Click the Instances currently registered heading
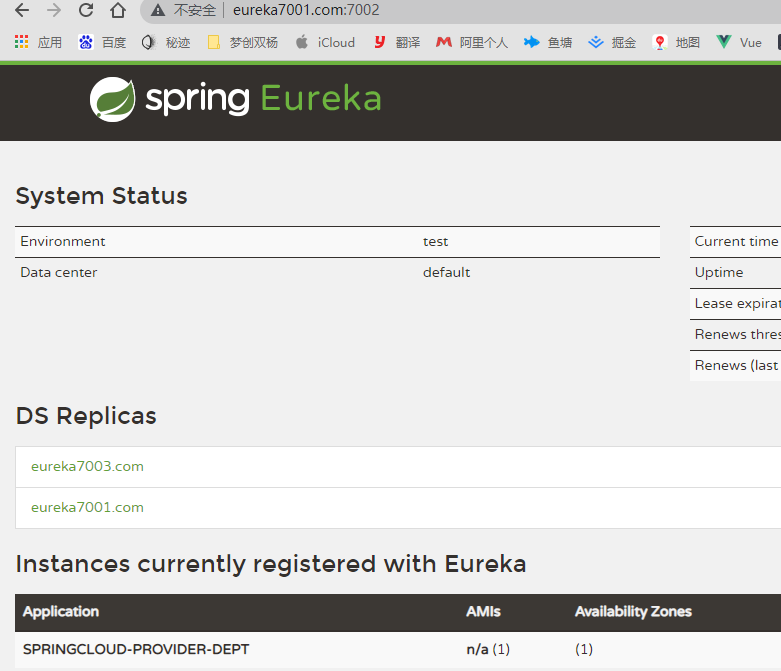 pos(271,564)
